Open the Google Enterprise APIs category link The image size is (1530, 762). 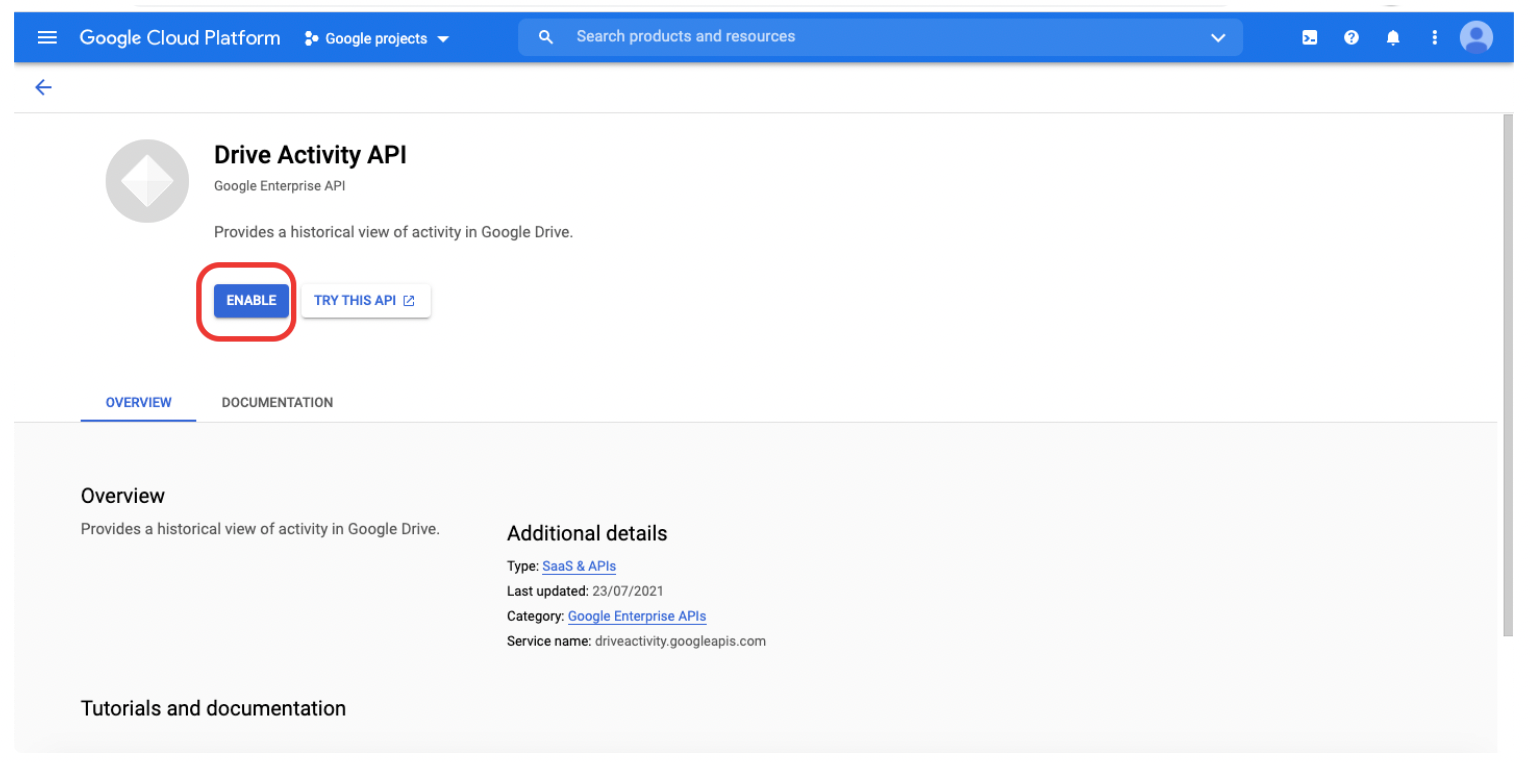pyautogui.click(x=637, y=616)
